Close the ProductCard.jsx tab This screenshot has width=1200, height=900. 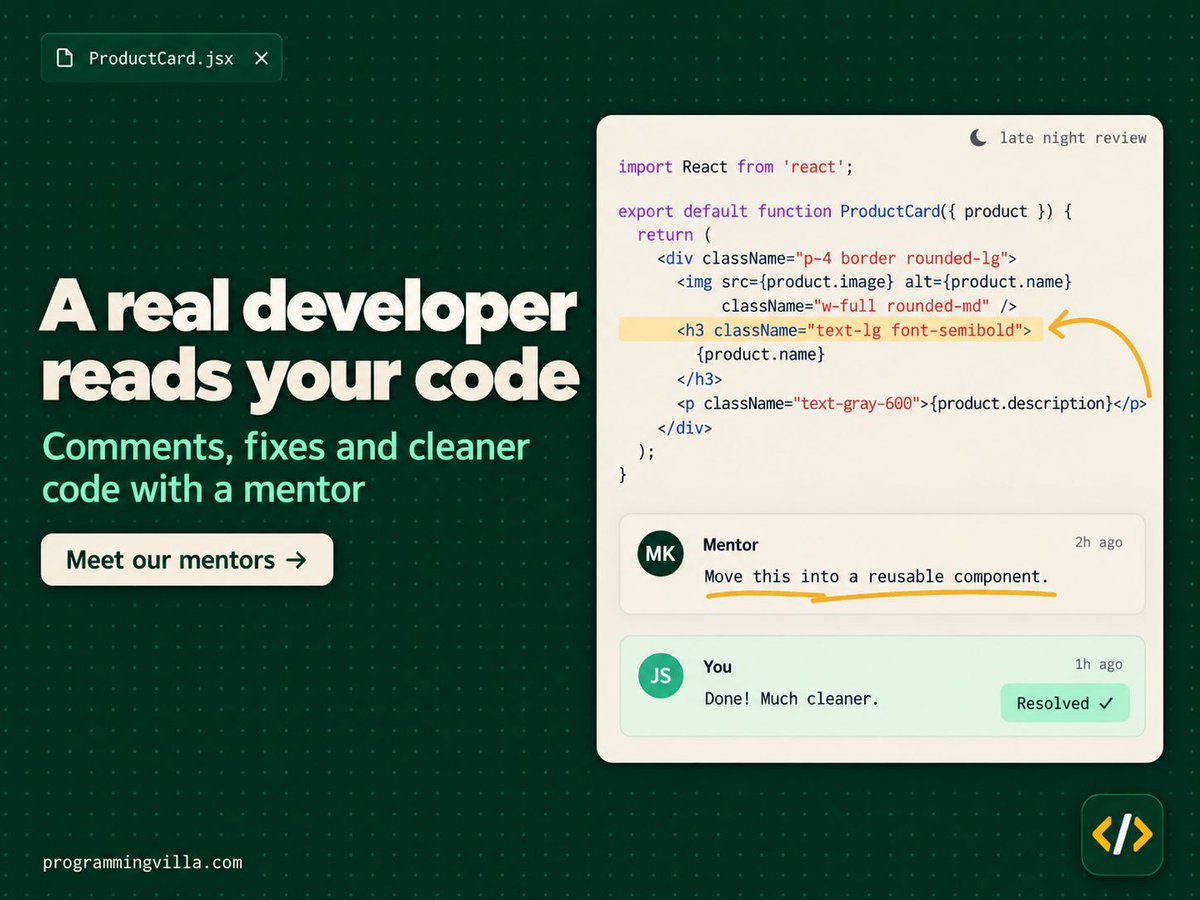pos(261,58)
